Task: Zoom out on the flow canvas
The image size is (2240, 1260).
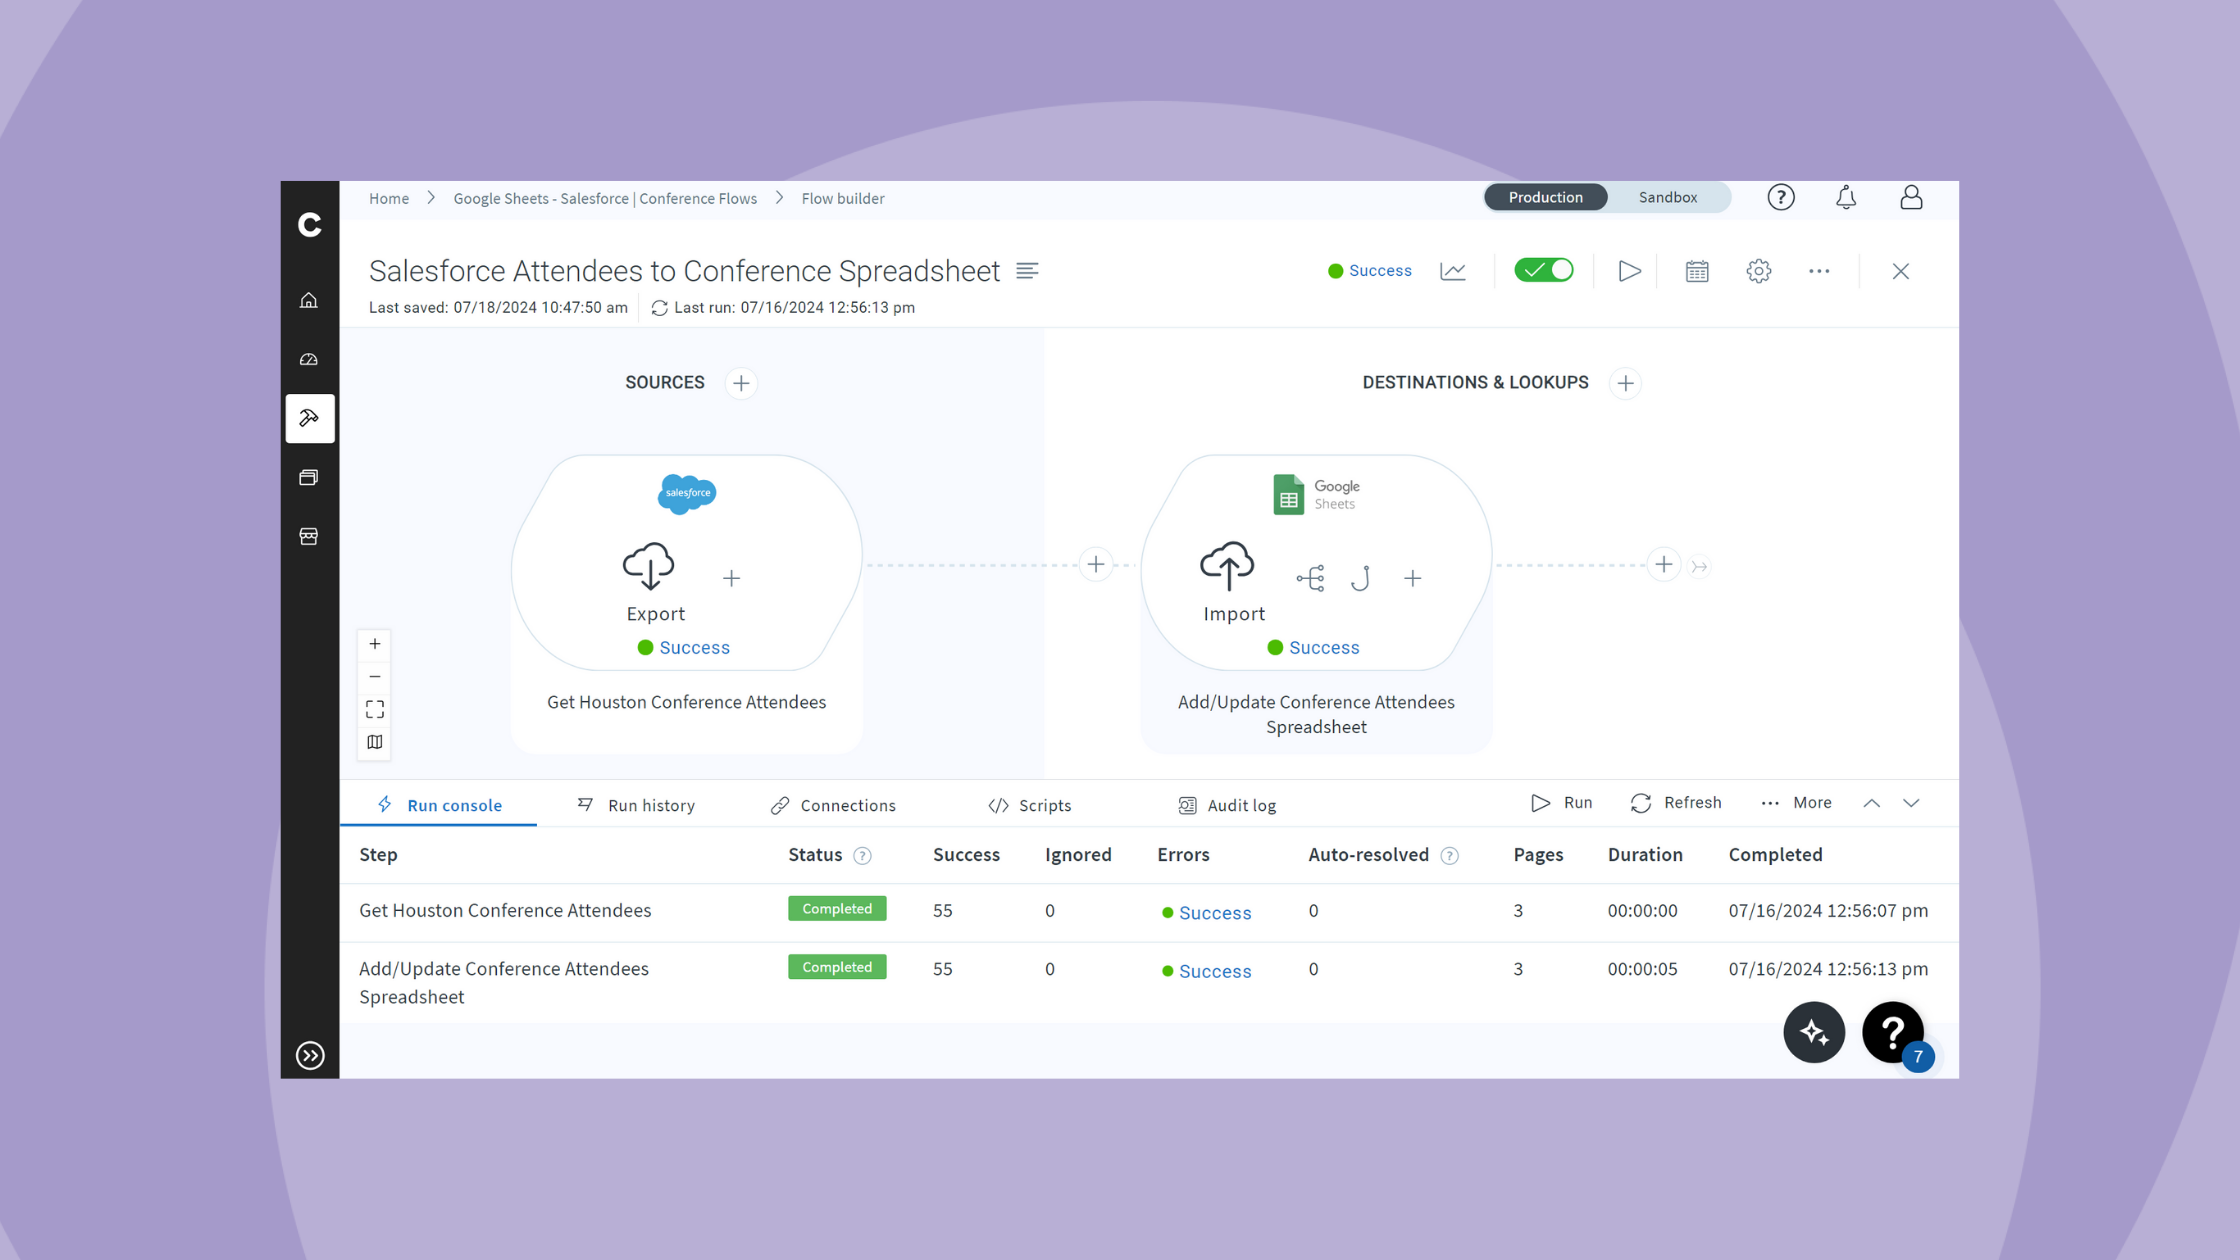Action: (375, 677)
